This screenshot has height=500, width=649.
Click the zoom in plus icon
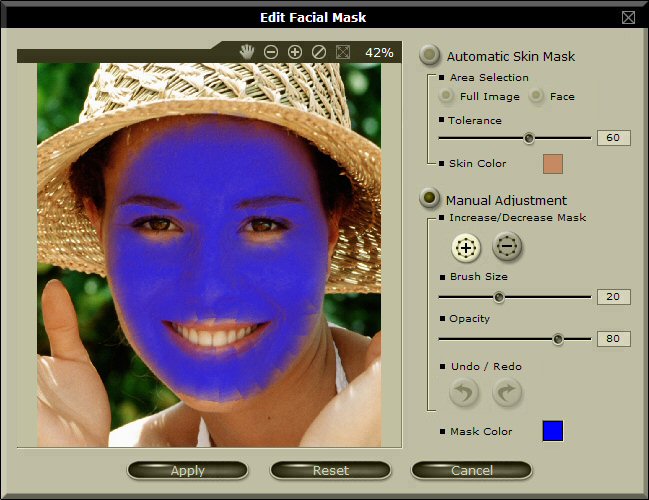pyautogui.click(x=295, y=52)
